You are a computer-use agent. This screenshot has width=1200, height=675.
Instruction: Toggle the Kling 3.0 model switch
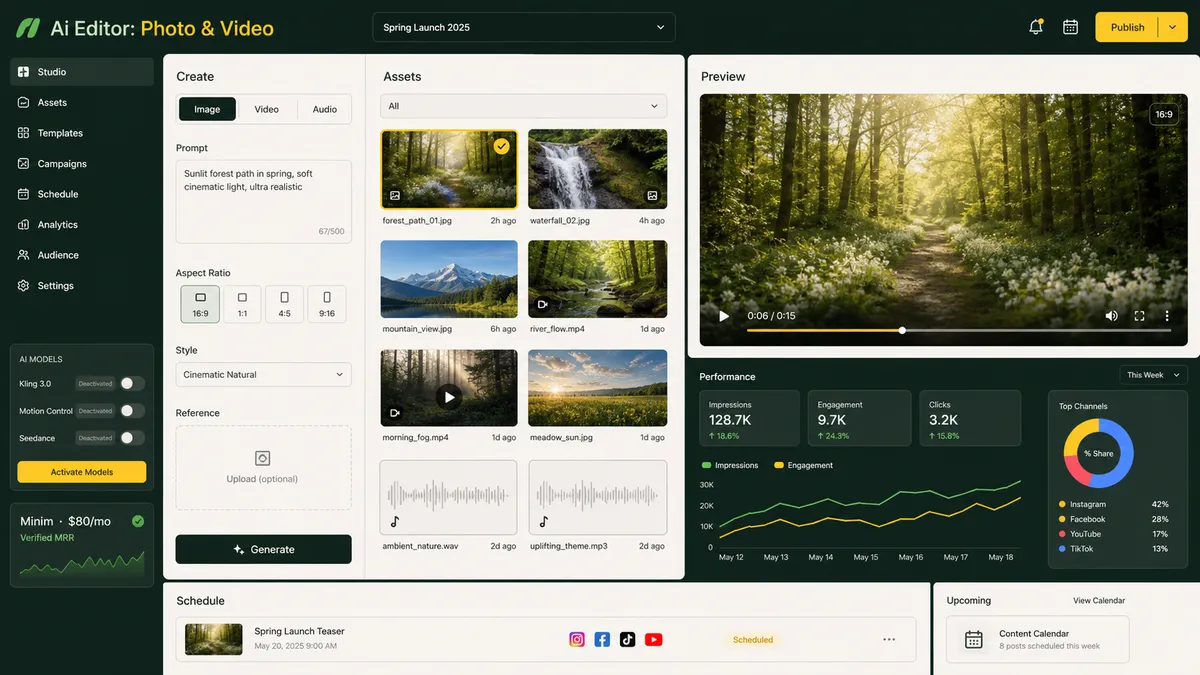click(132, 383)
